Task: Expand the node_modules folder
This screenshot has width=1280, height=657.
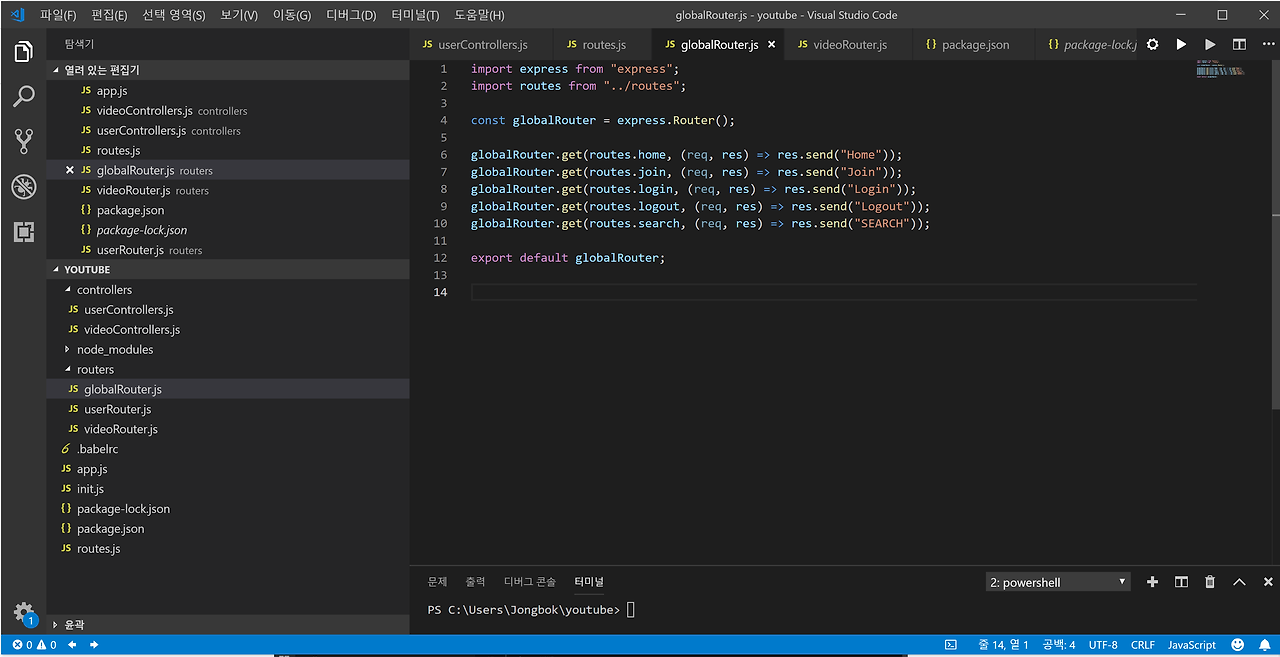Action: 114,350
